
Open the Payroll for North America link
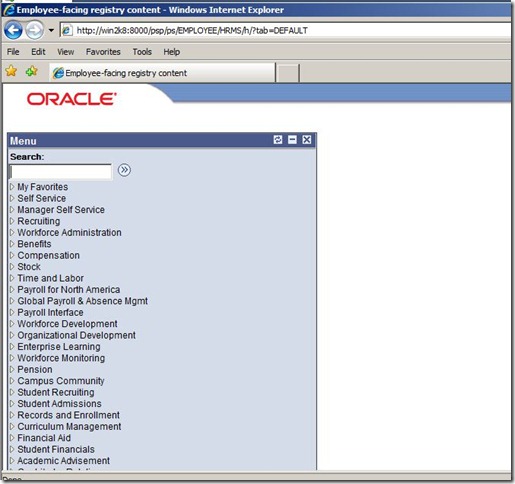point(69,289)
